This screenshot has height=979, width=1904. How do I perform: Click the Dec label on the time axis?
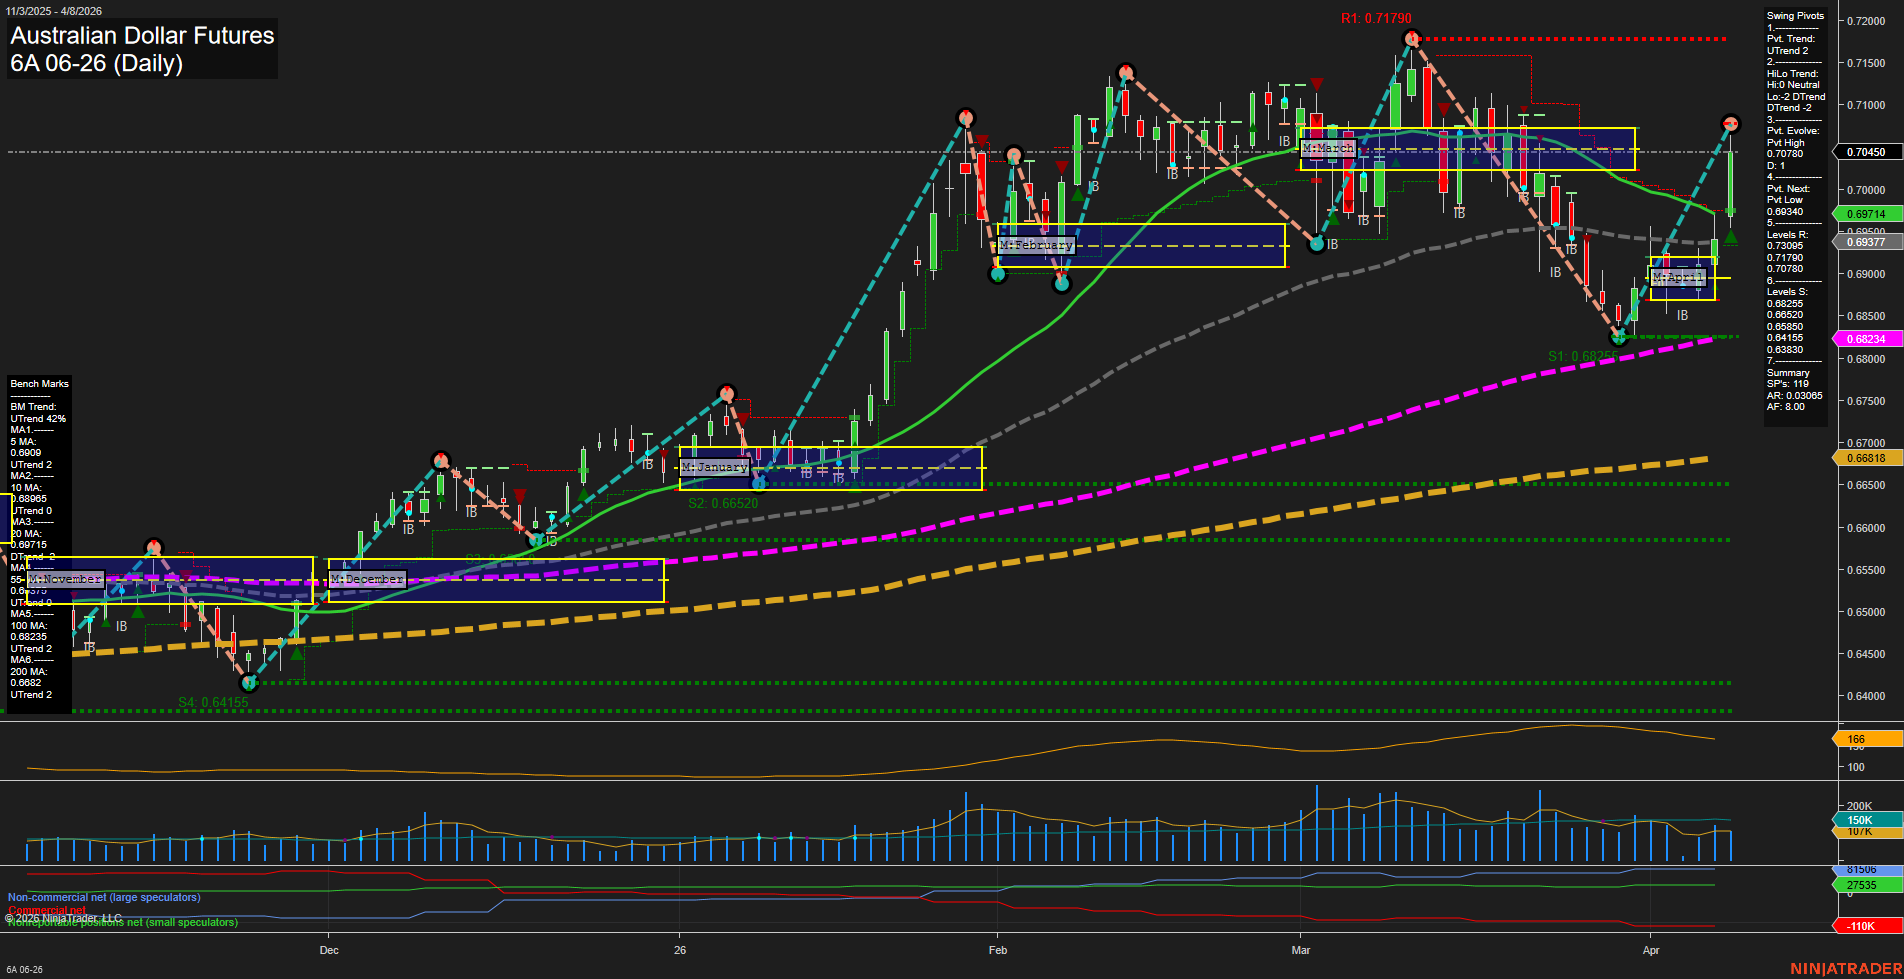pyautogui.click(x=329, y=950)
